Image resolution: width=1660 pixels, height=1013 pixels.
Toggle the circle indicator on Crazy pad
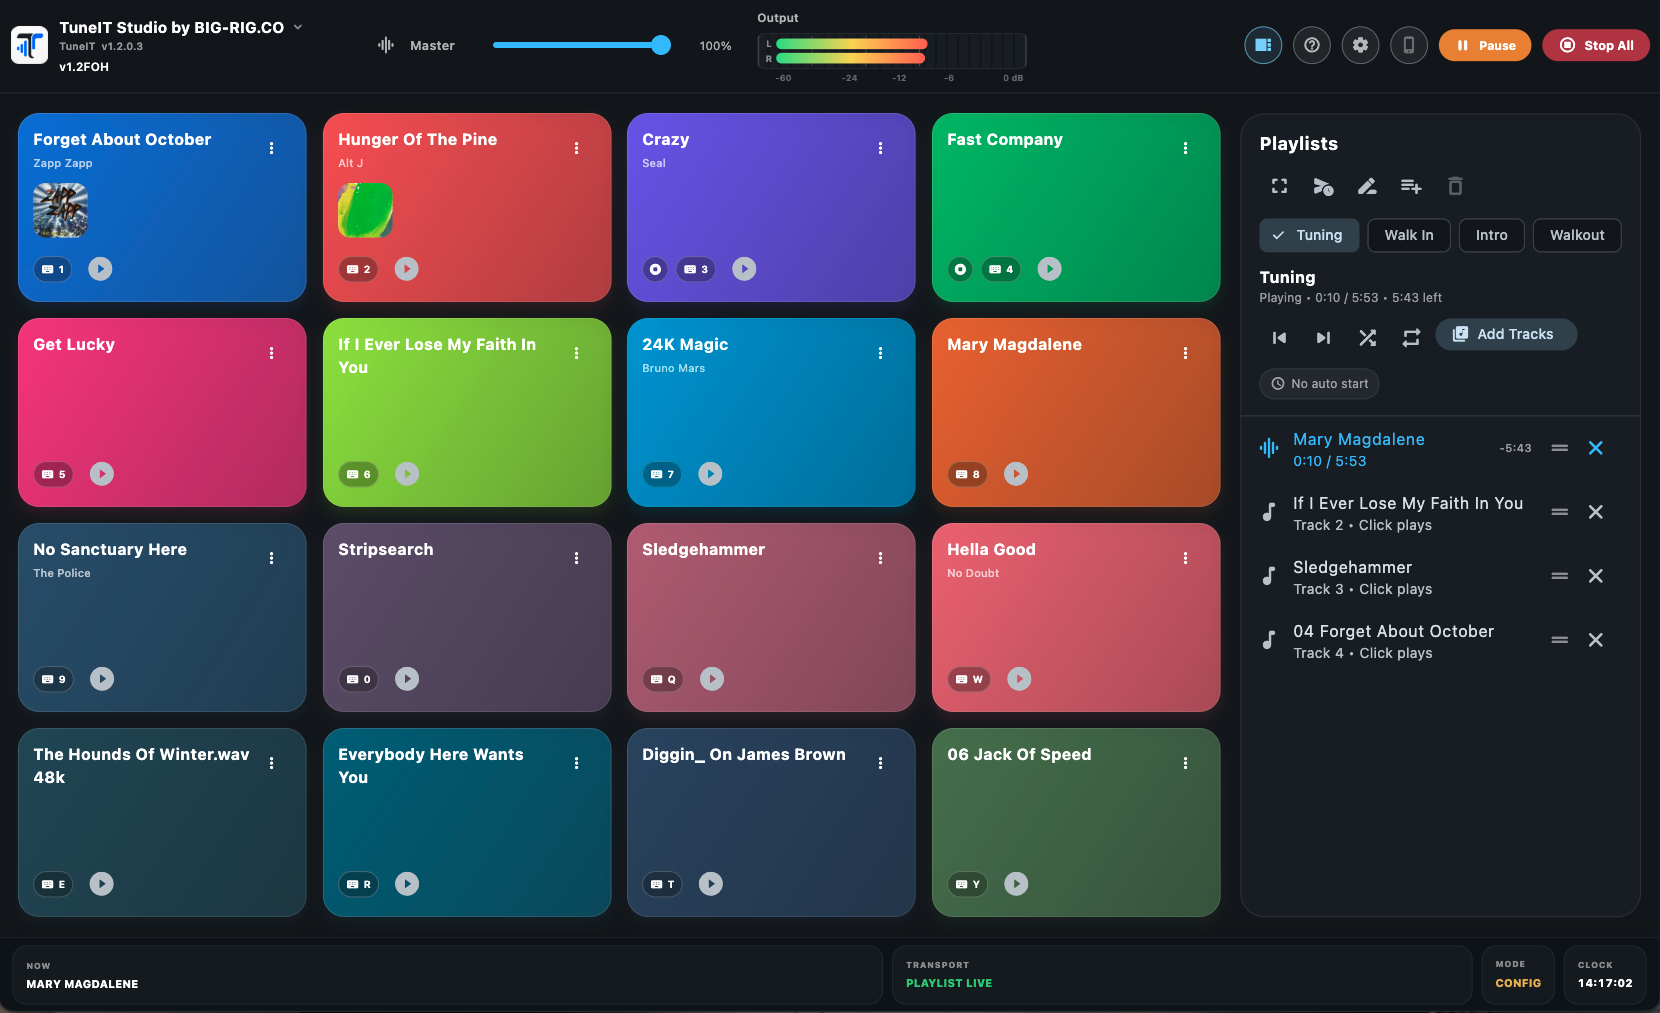click(655, 269)
